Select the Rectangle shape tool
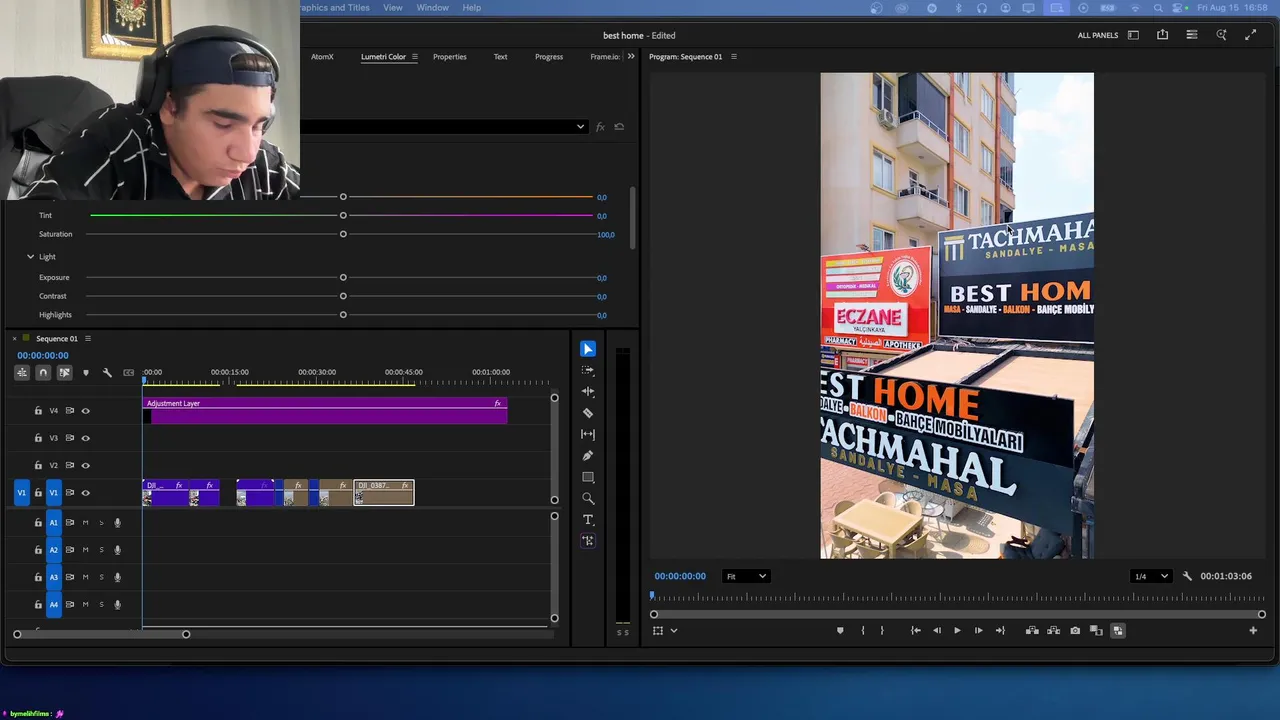Viewport: 1280px width, 720px height. click(588, 477)
